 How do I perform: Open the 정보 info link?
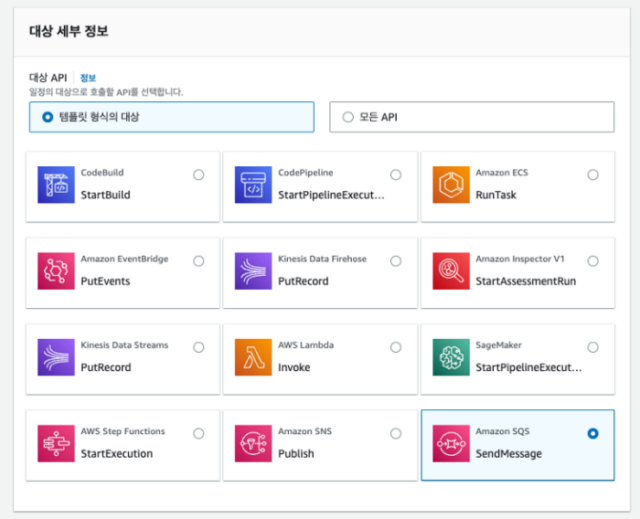88,78
